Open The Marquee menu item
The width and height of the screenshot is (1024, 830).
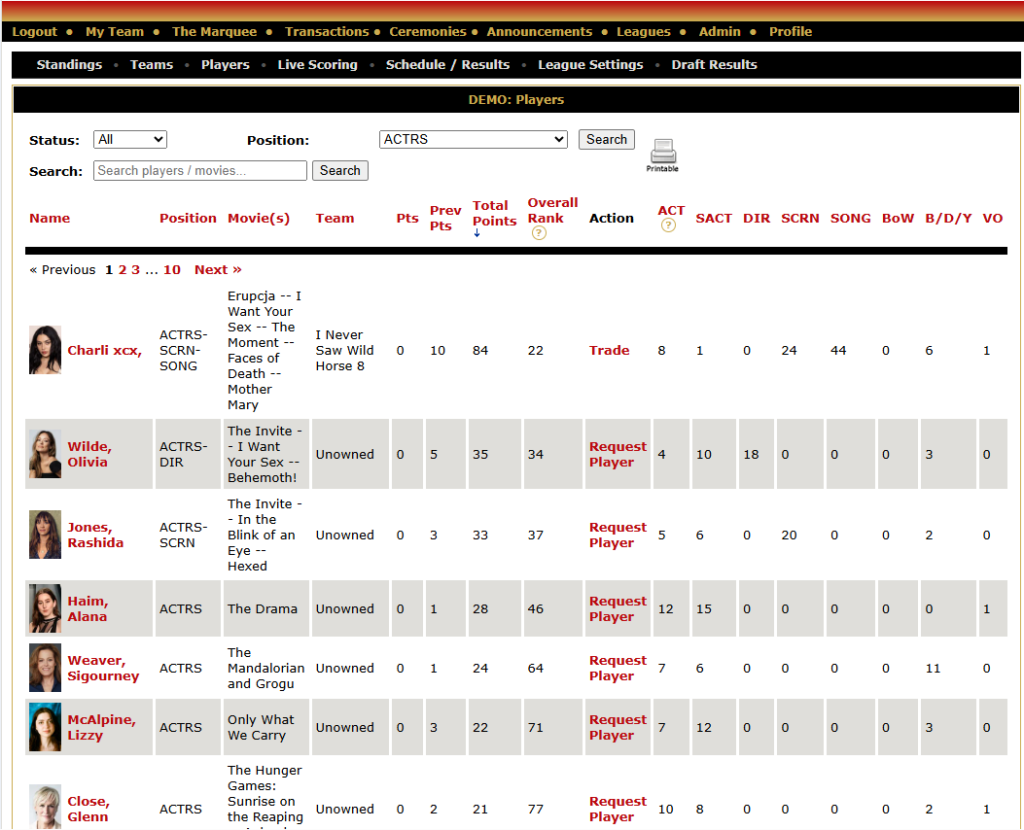tap(214, 31)
